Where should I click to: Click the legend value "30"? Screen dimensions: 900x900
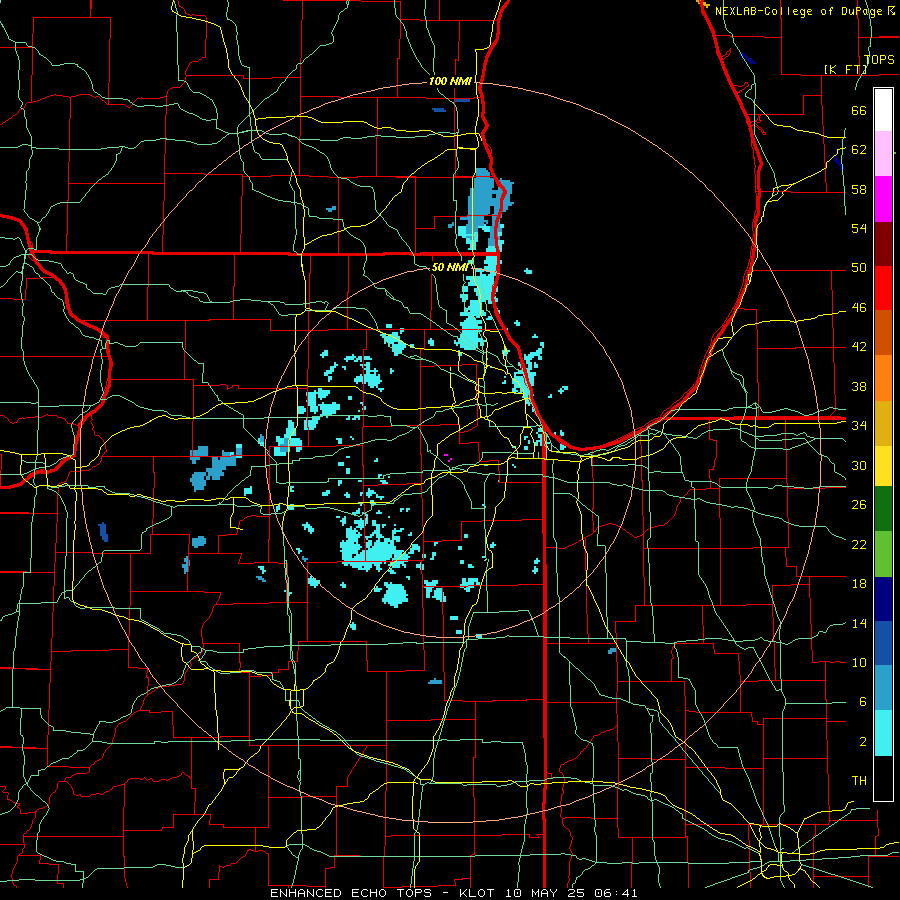(x=859, y=465)
